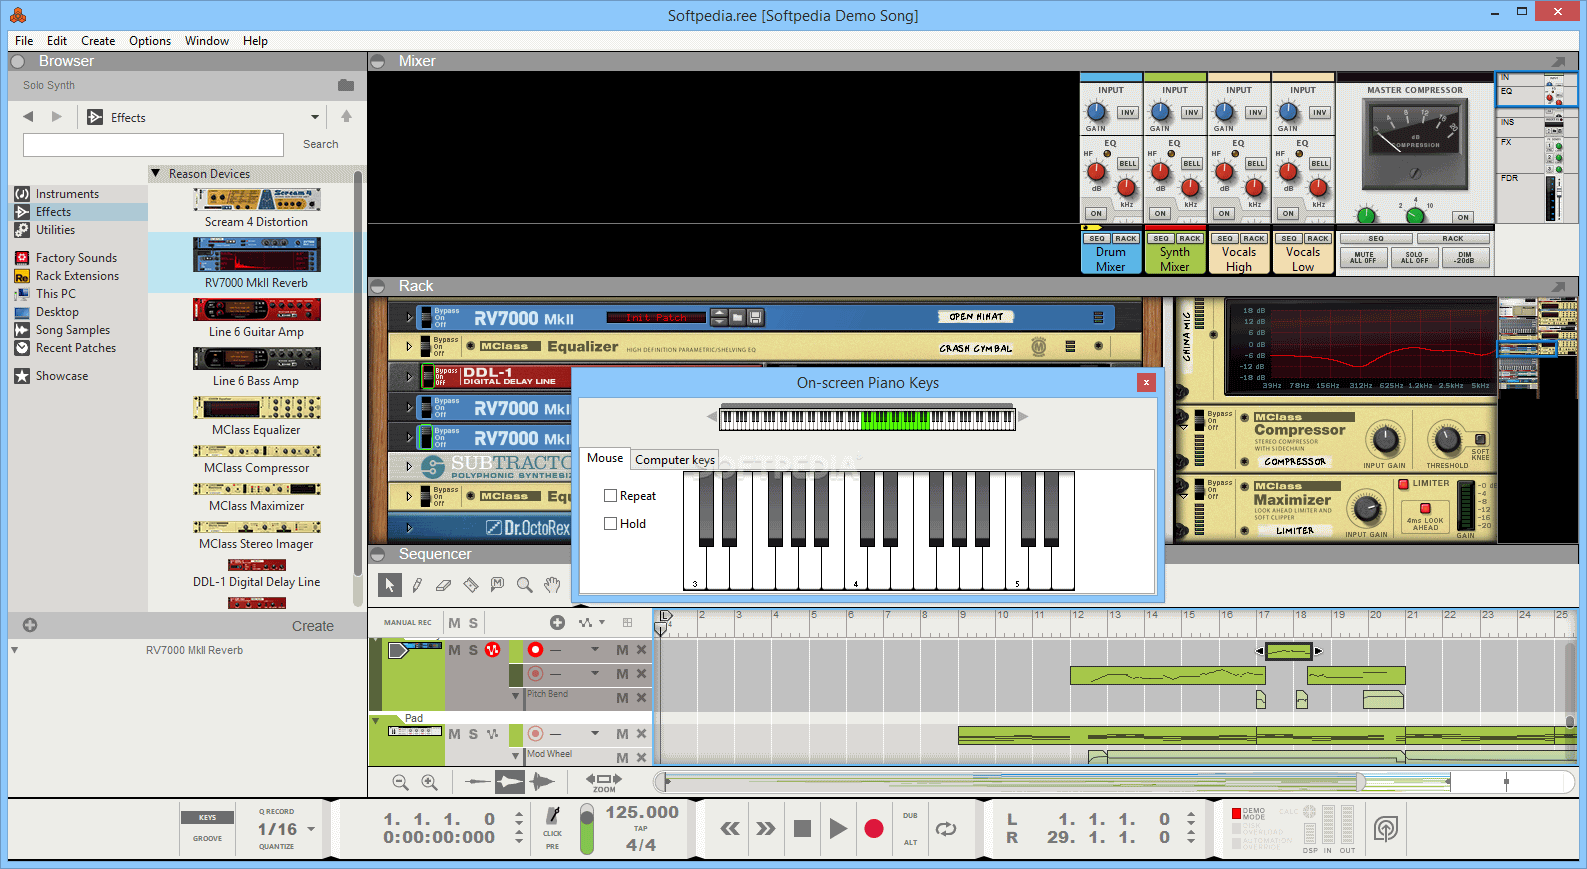The width and height of the screenshot is (1587, 869).
Task: Toggle ON button on Drum Mixer channel EQ
Action: pyautogui.click(x=1096, y=213)
